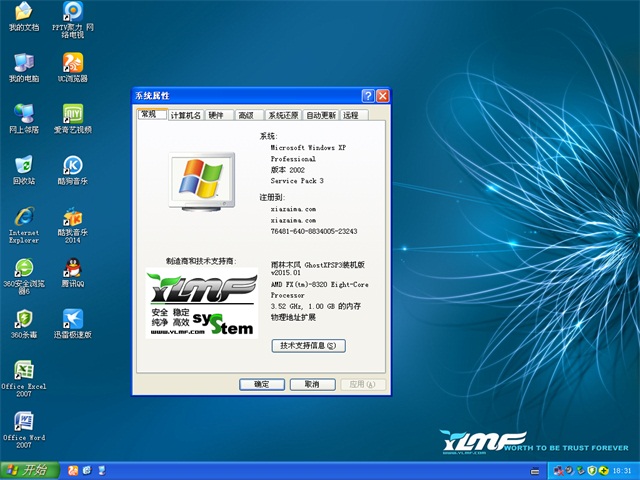Open the UC浏览器 desktop shortcut

72,63
